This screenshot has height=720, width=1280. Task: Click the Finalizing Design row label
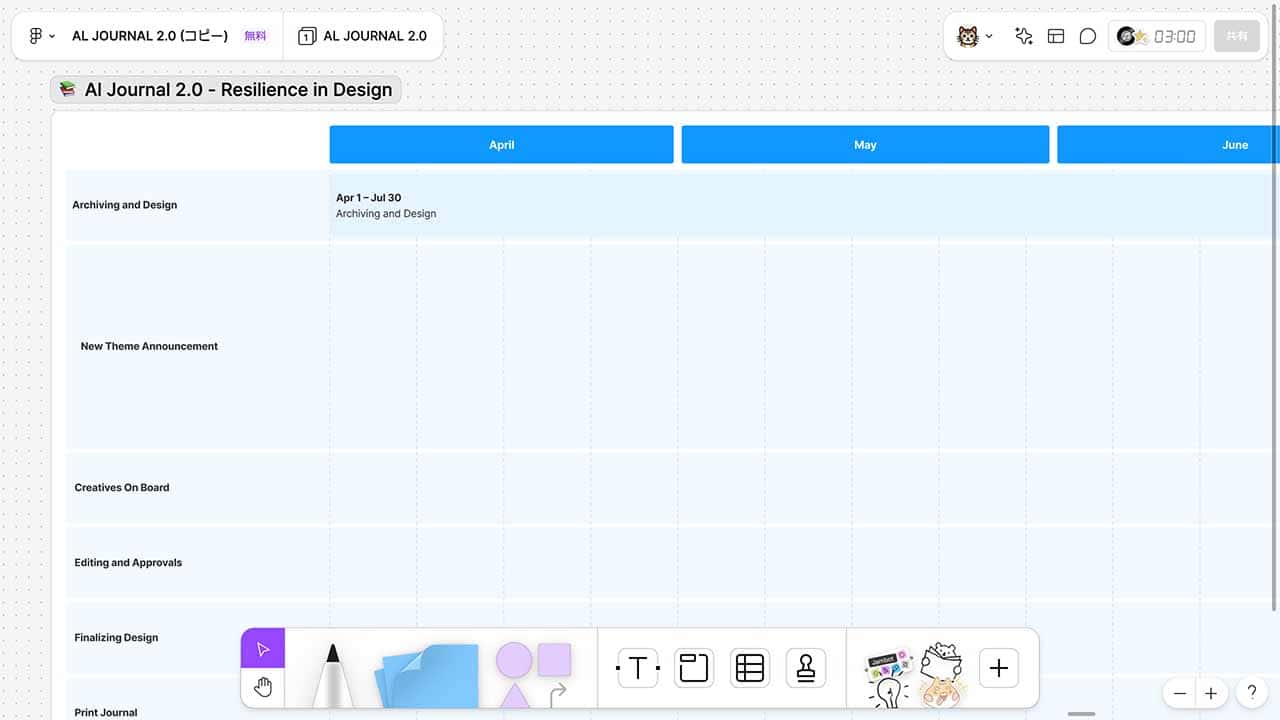tap(116, 638)
